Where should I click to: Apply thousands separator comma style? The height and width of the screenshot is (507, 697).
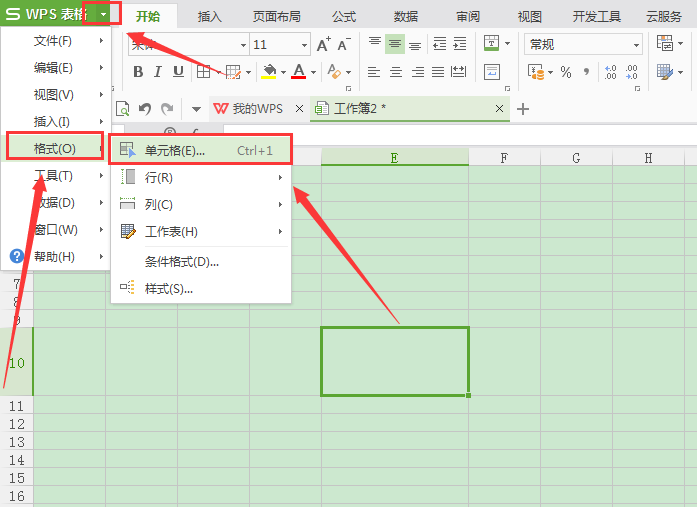[x=587, y=72]
